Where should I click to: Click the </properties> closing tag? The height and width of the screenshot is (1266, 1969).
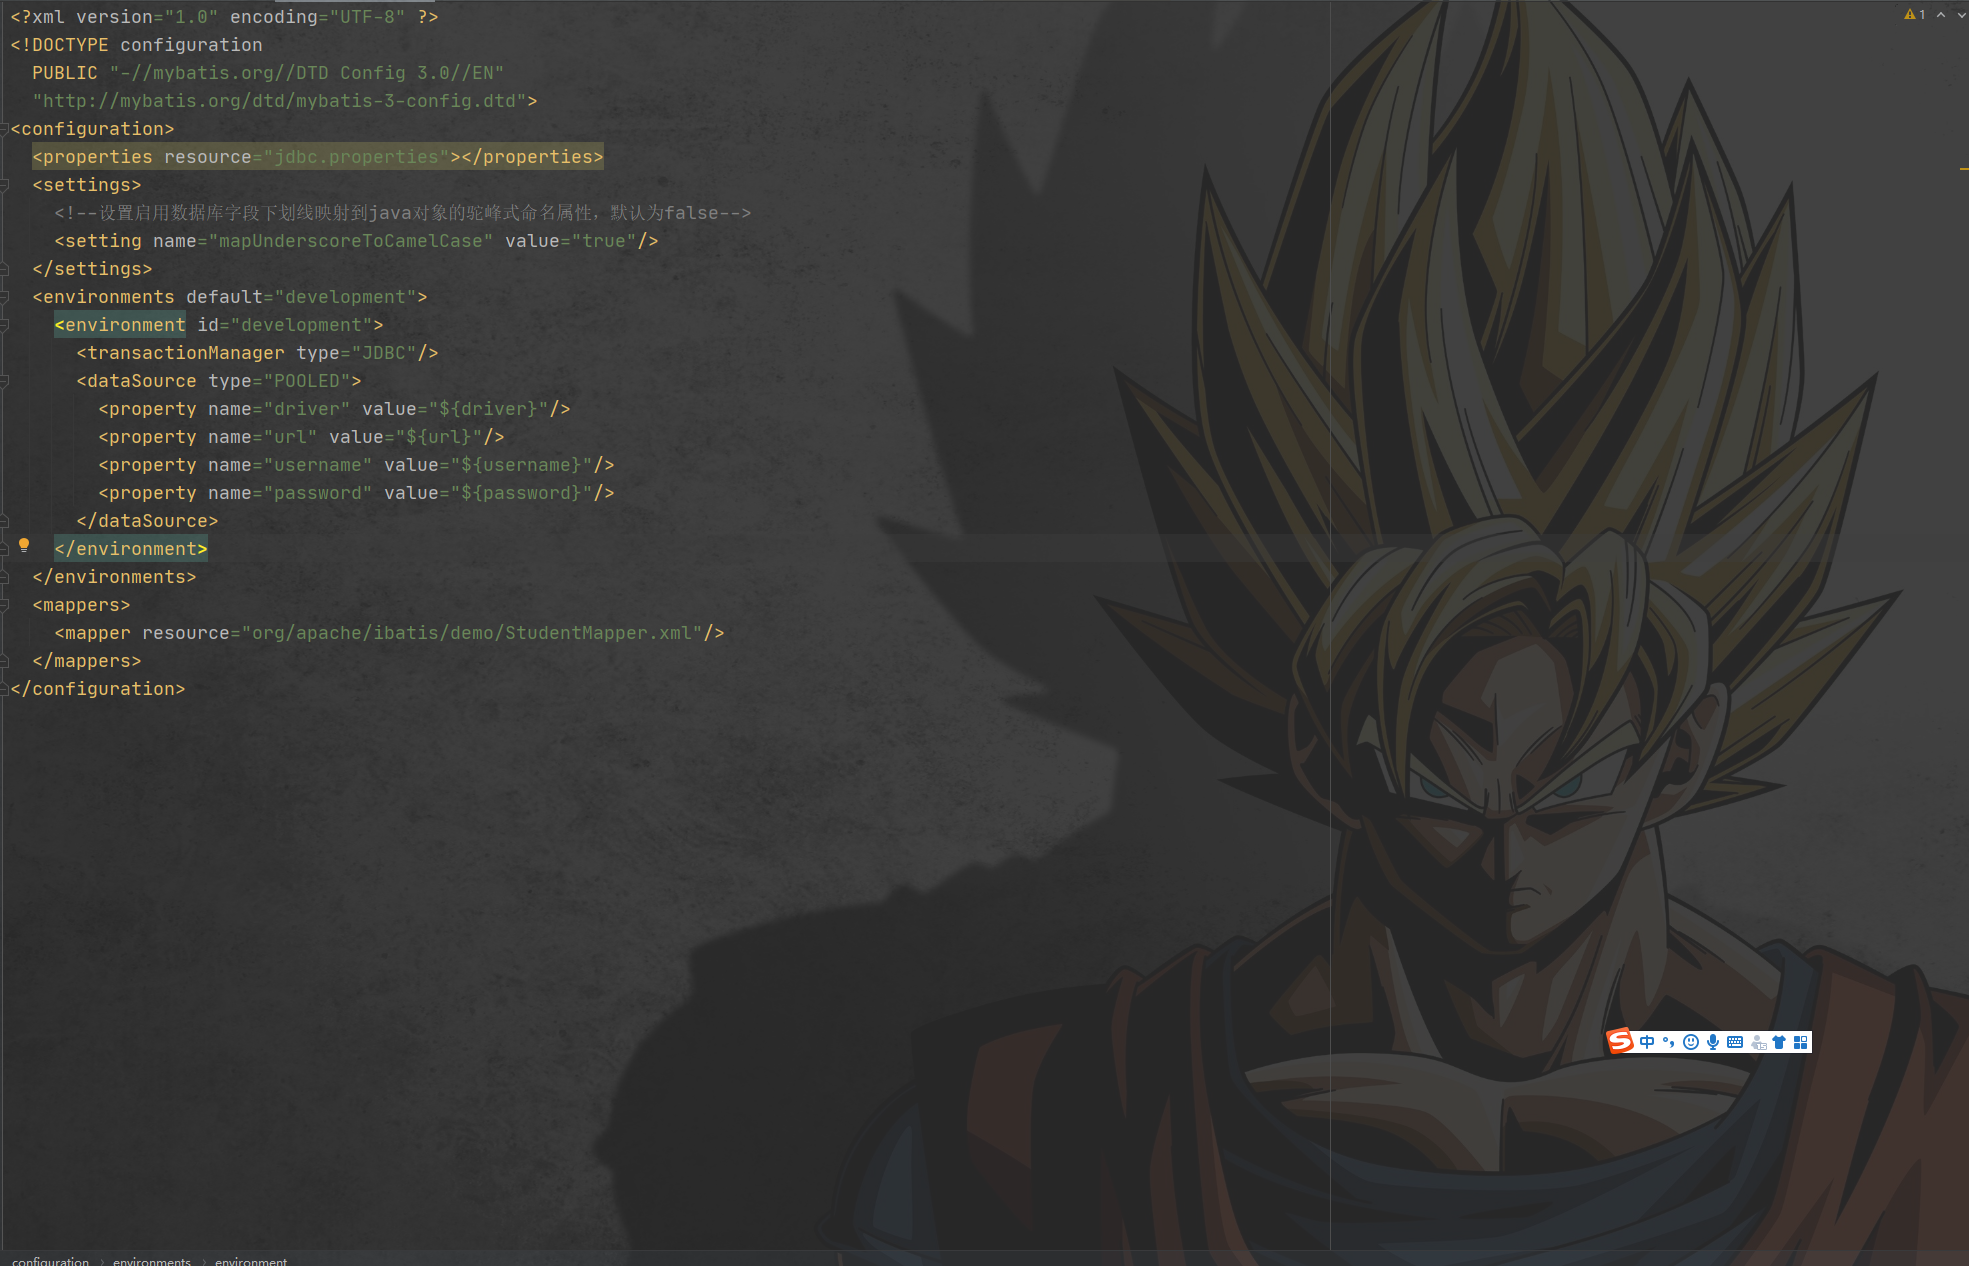point(532,157)
